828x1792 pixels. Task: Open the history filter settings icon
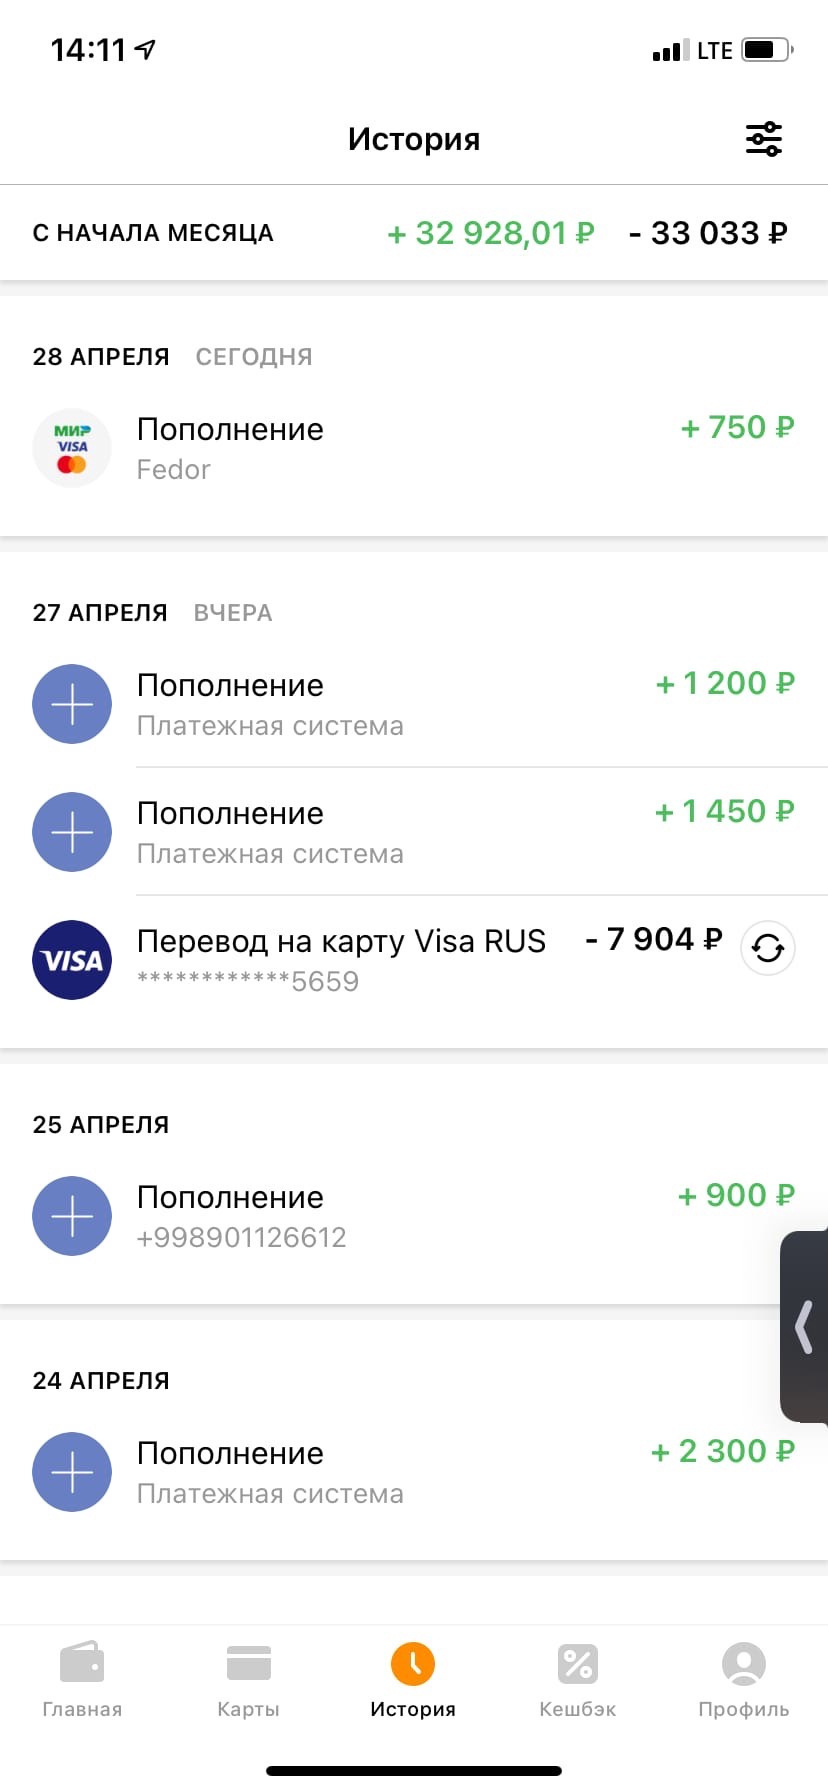(x=764, y=139)
